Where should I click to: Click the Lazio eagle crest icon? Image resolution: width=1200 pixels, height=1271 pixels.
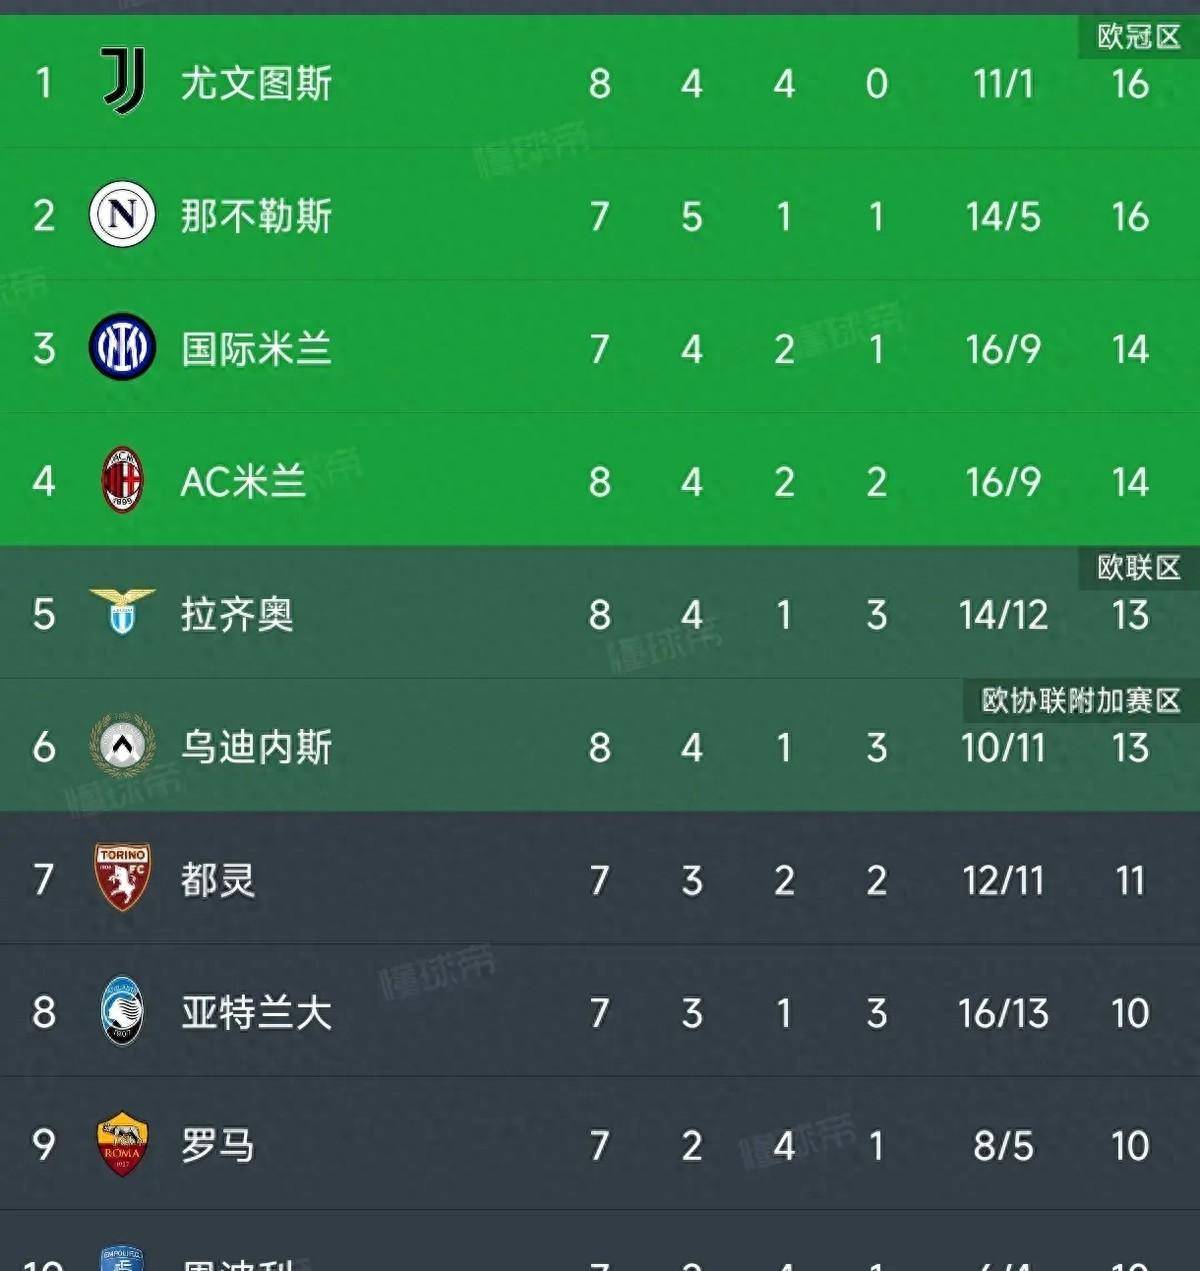click(122, 612)
